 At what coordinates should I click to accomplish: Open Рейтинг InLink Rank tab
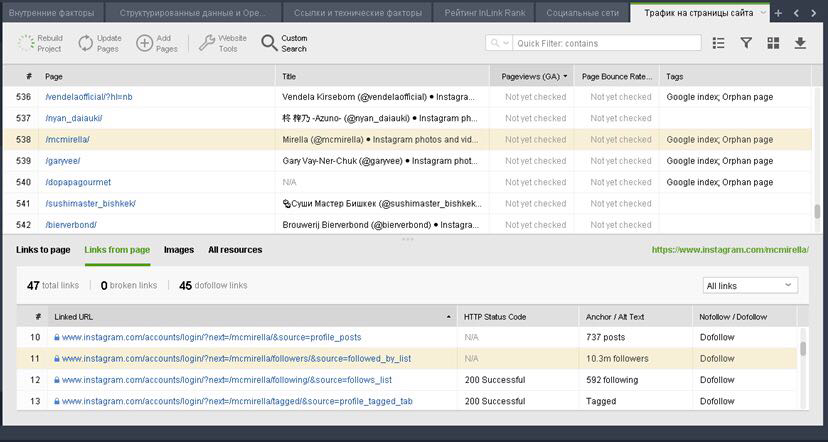[x=485, y=13]
